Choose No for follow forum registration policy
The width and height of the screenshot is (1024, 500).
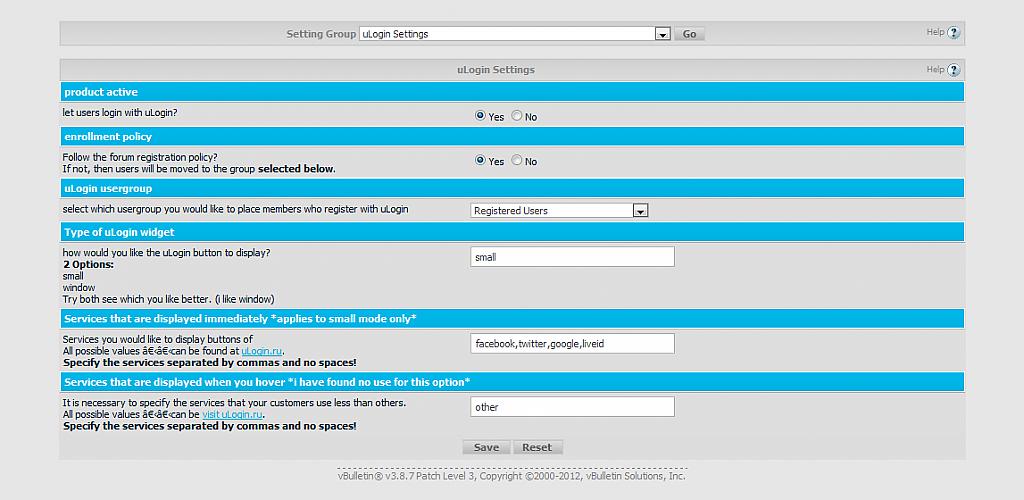click(517, 160)
